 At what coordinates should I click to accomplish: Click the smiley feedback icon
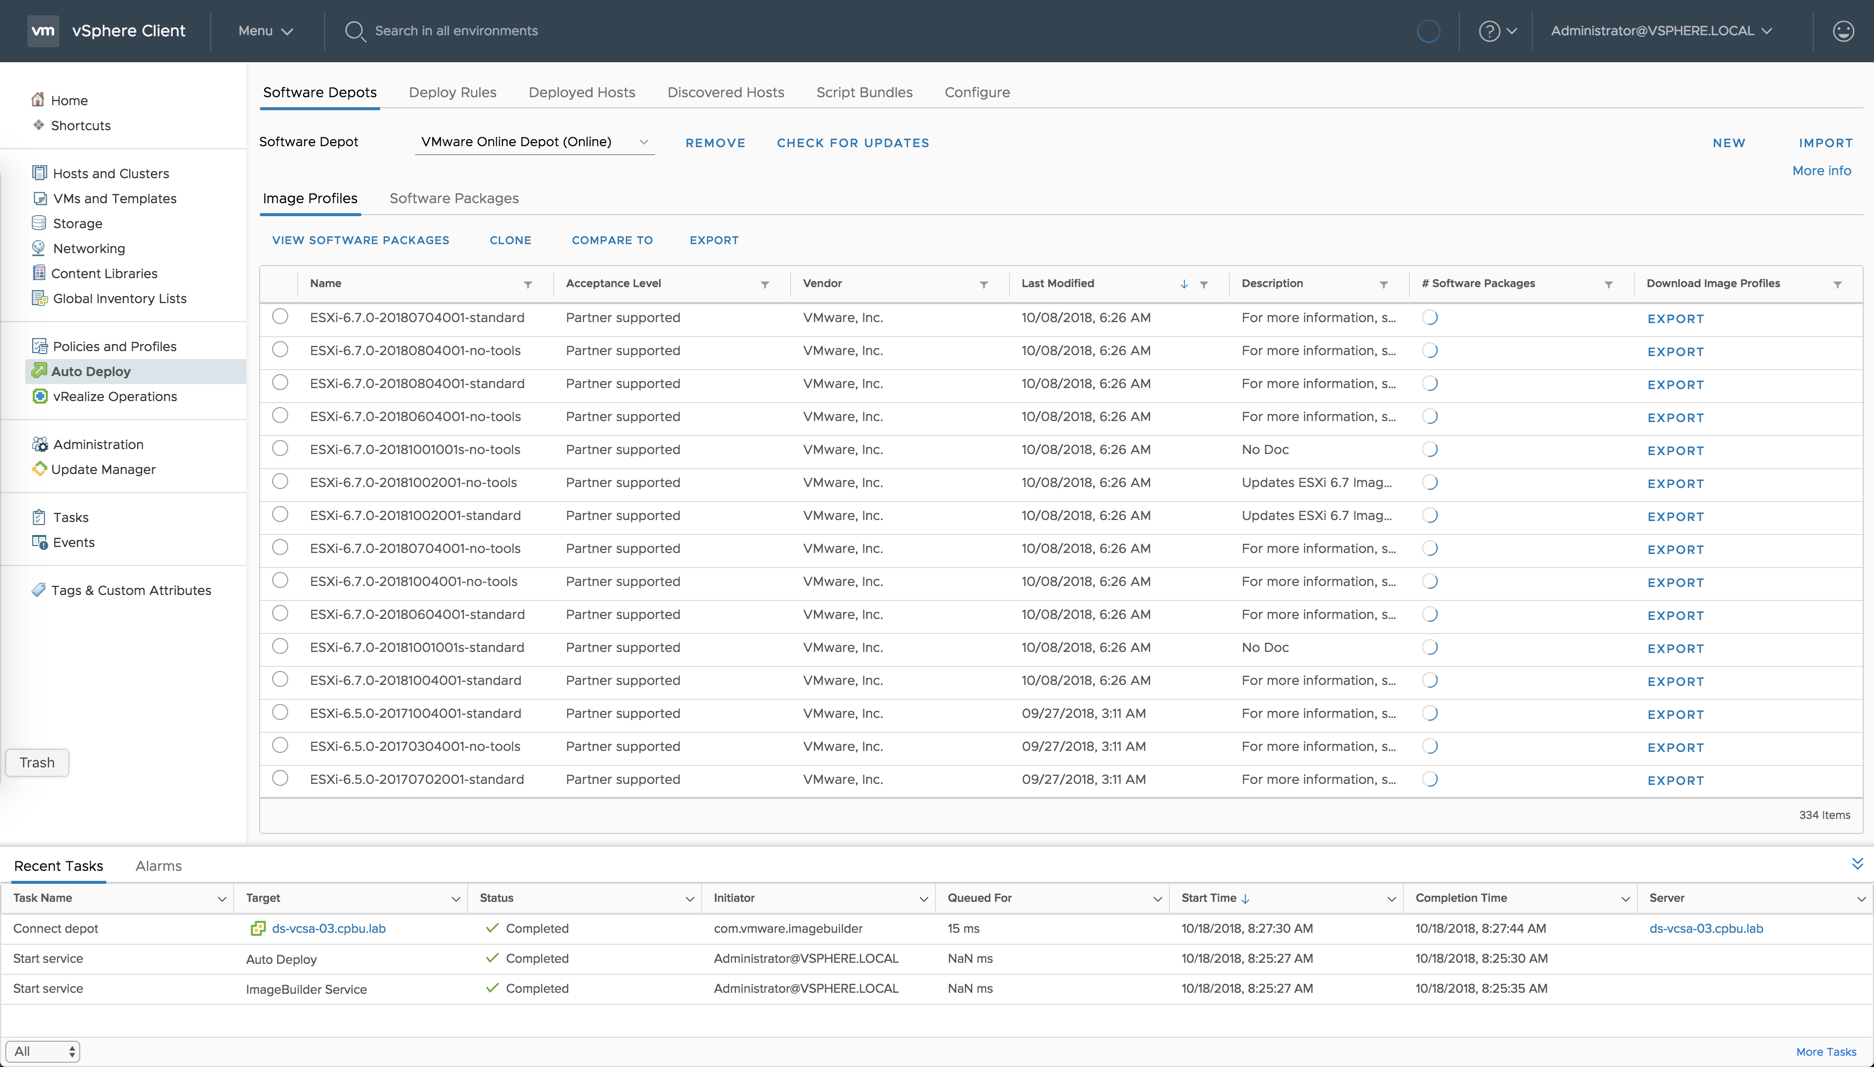point(1843,31)
